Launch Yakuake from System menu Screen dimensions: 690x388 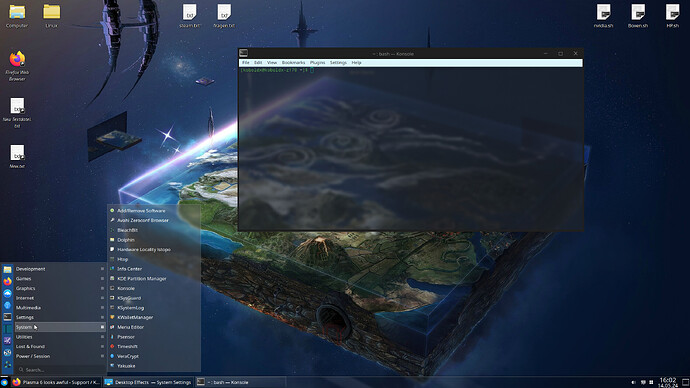(x=154, y=366)
